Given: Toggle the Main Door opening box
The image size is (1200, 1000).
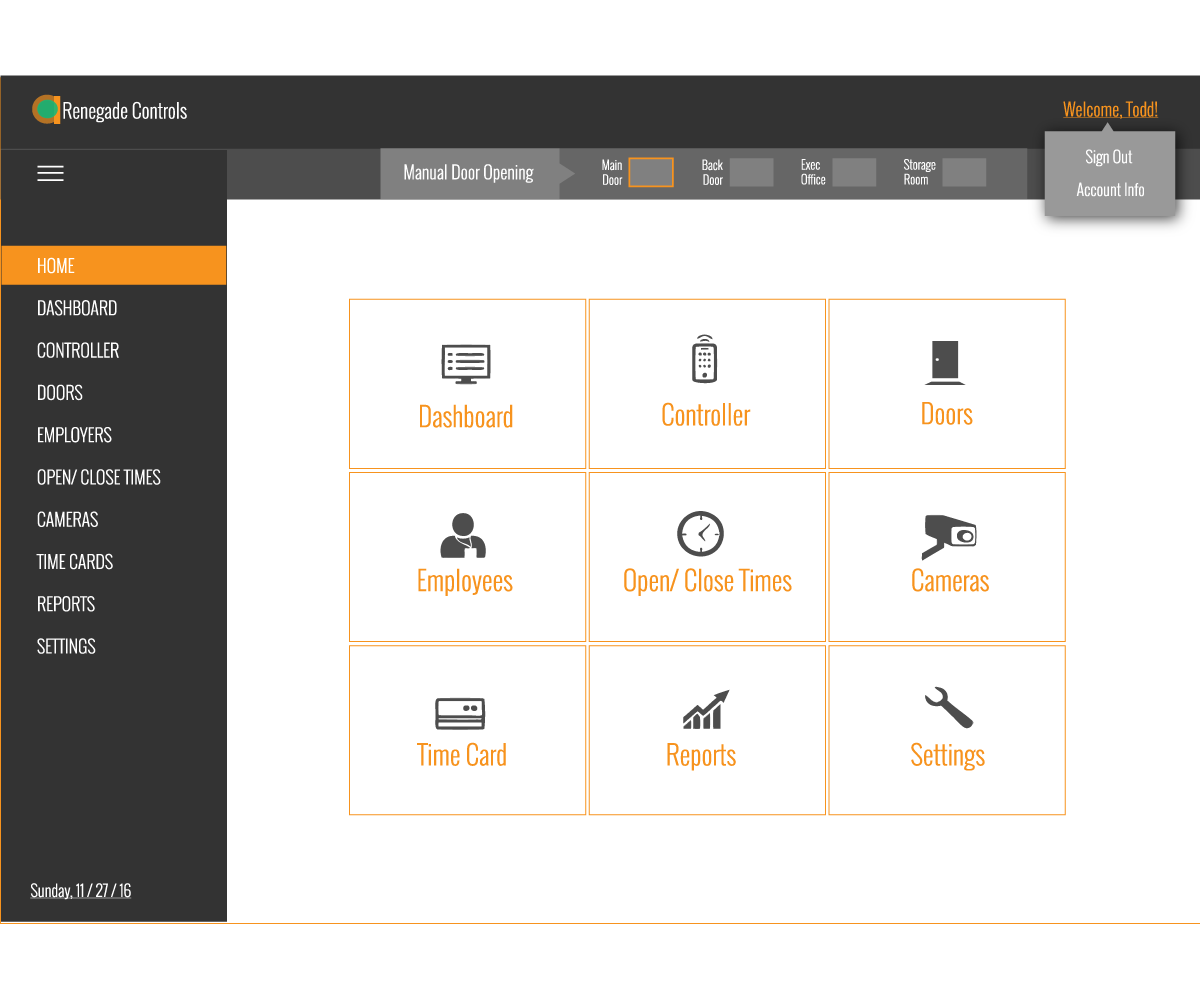Looking at the screenshot, I should coord(651,173).
